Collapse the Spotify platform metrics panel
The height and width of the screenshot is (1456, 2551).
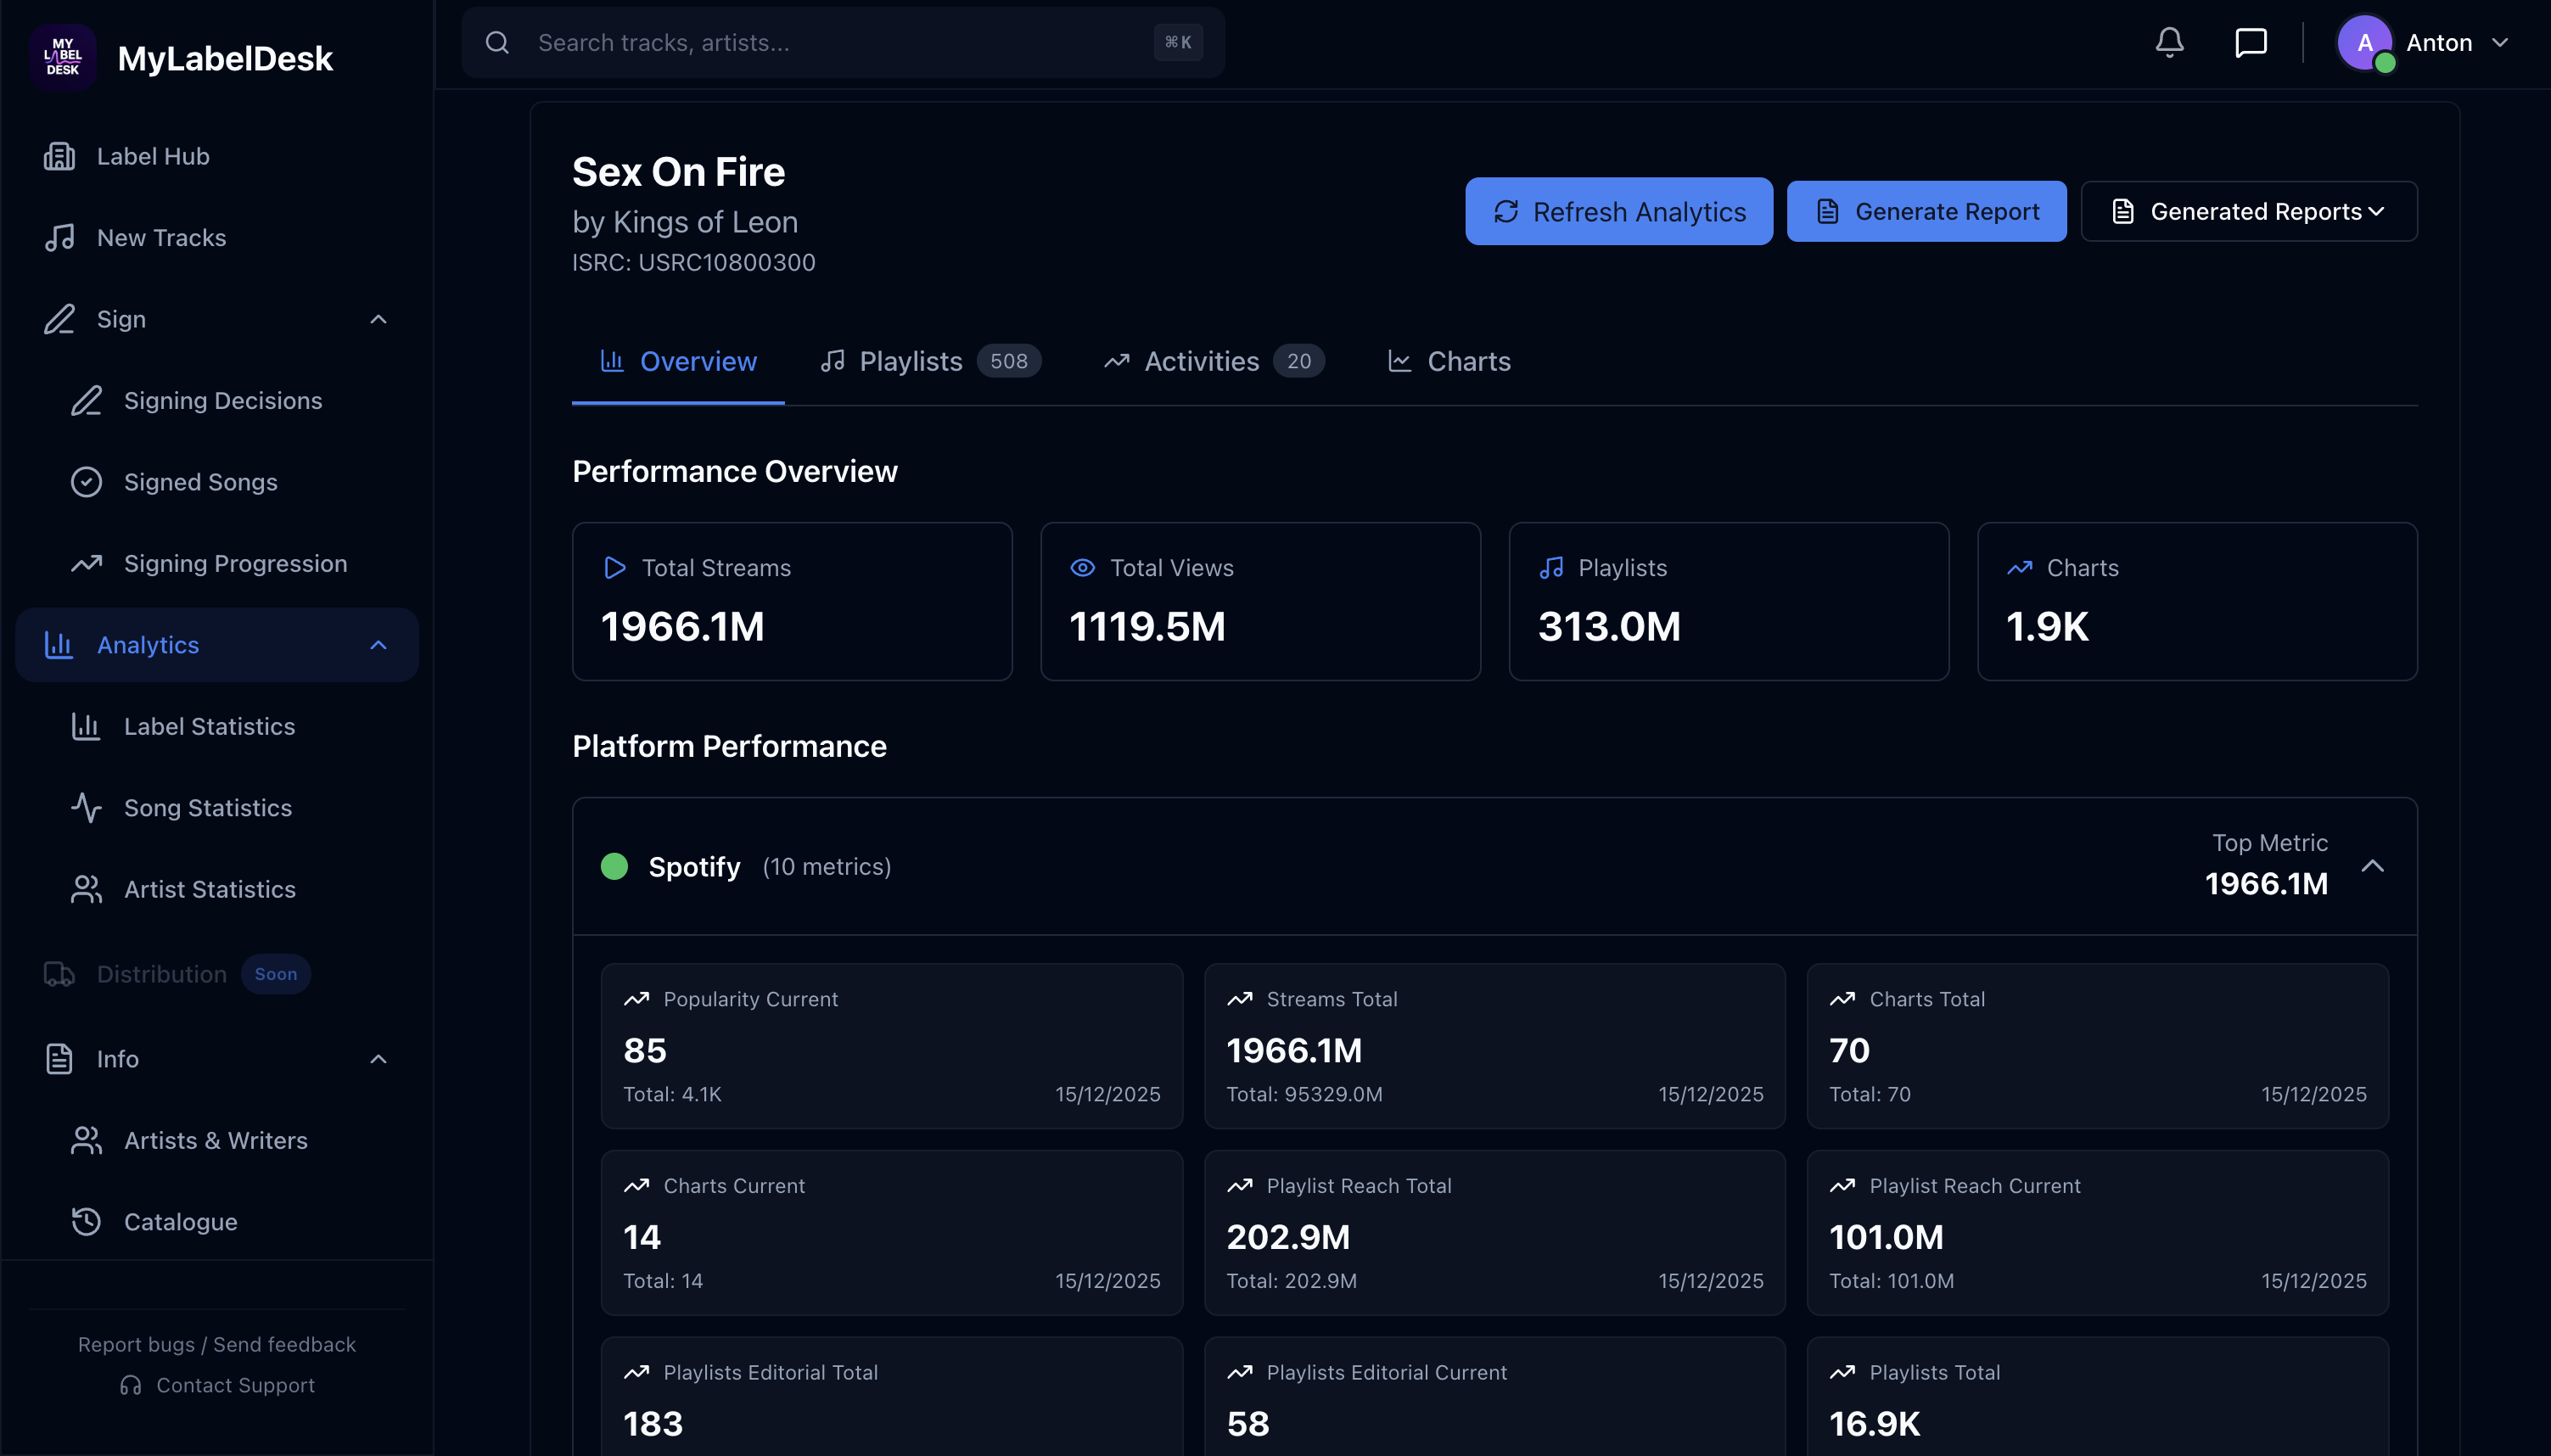coord(2372,866)
